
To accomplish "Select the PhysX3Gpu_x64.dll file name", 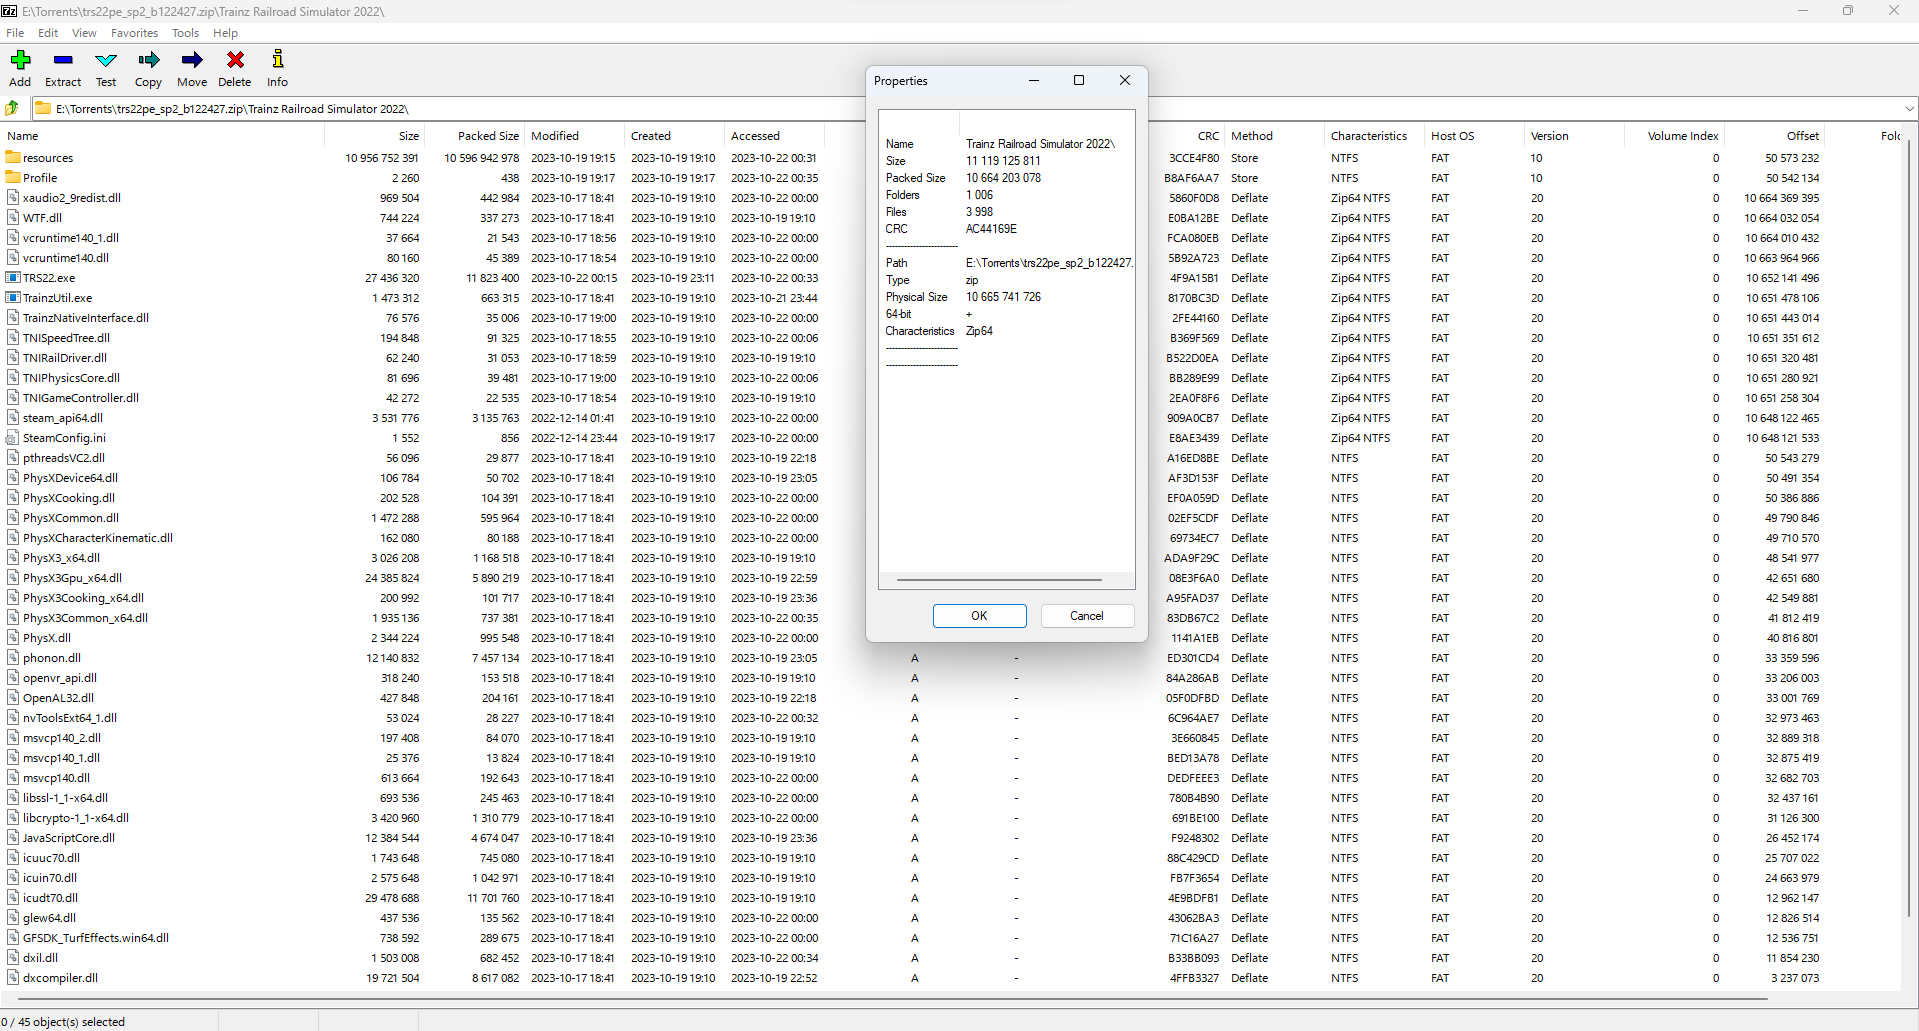I will [x=72, y=578].
